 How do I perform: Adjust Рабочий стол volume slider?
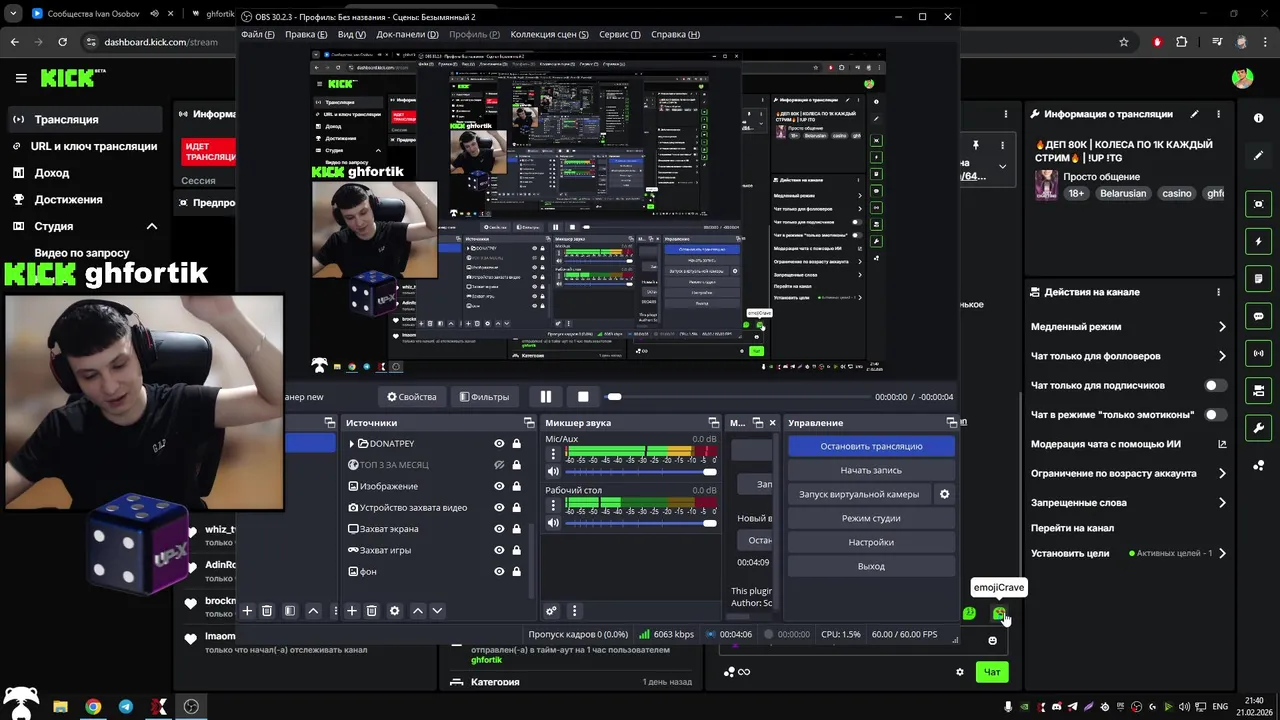coord(641,523)
